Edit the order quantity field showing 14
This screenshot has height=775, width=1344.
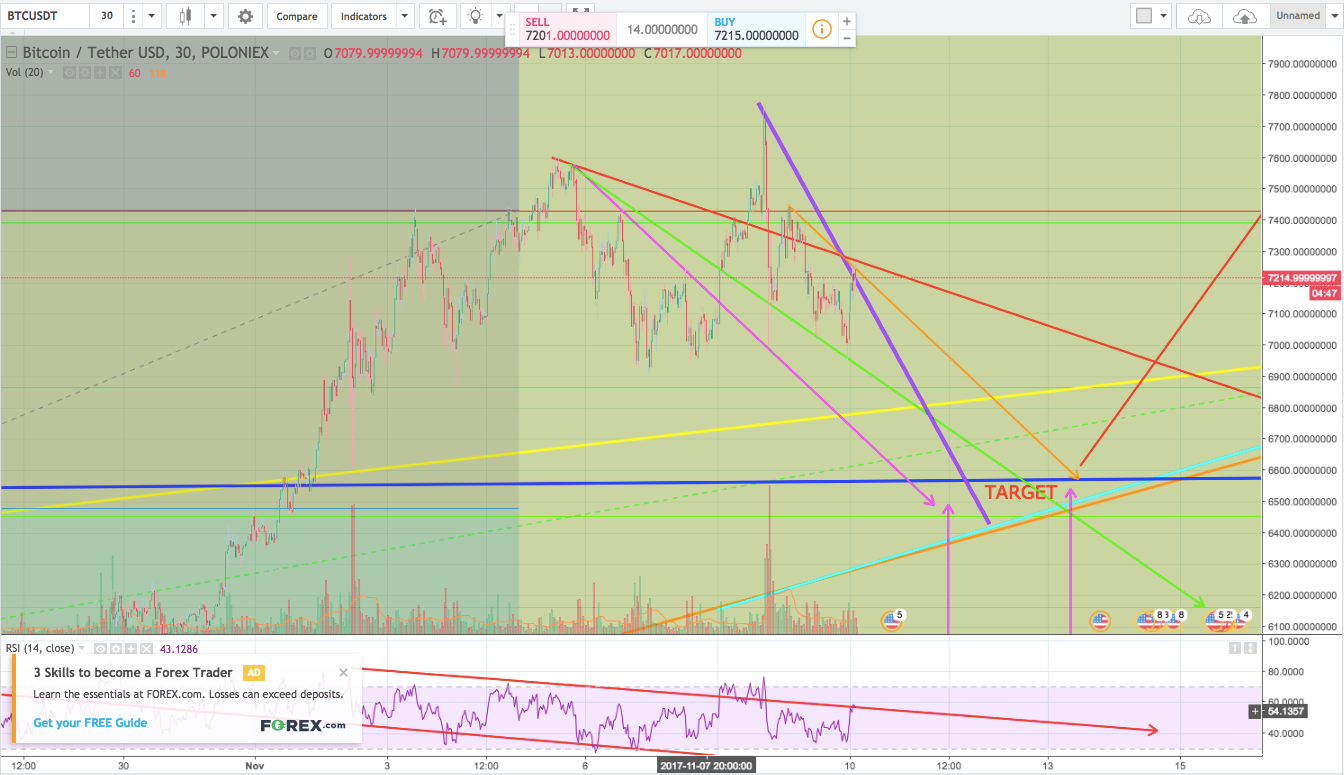(x=662, y=29)
